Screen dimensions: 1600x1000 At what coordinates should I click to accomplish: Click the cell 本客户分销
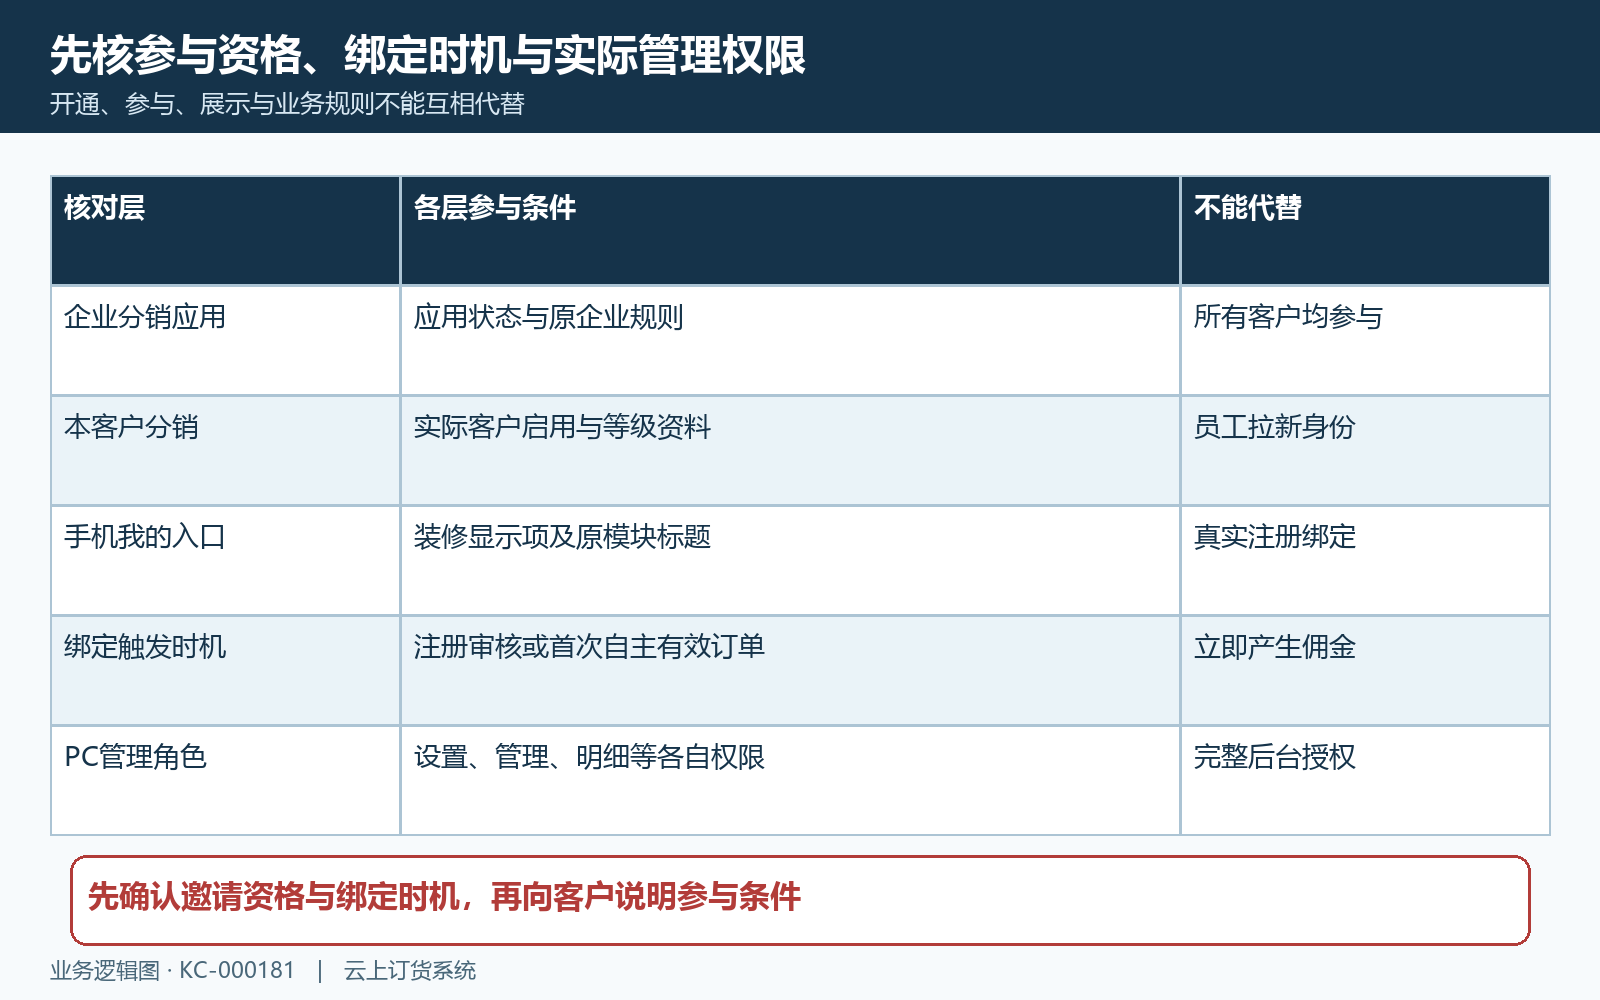(225, 451)
